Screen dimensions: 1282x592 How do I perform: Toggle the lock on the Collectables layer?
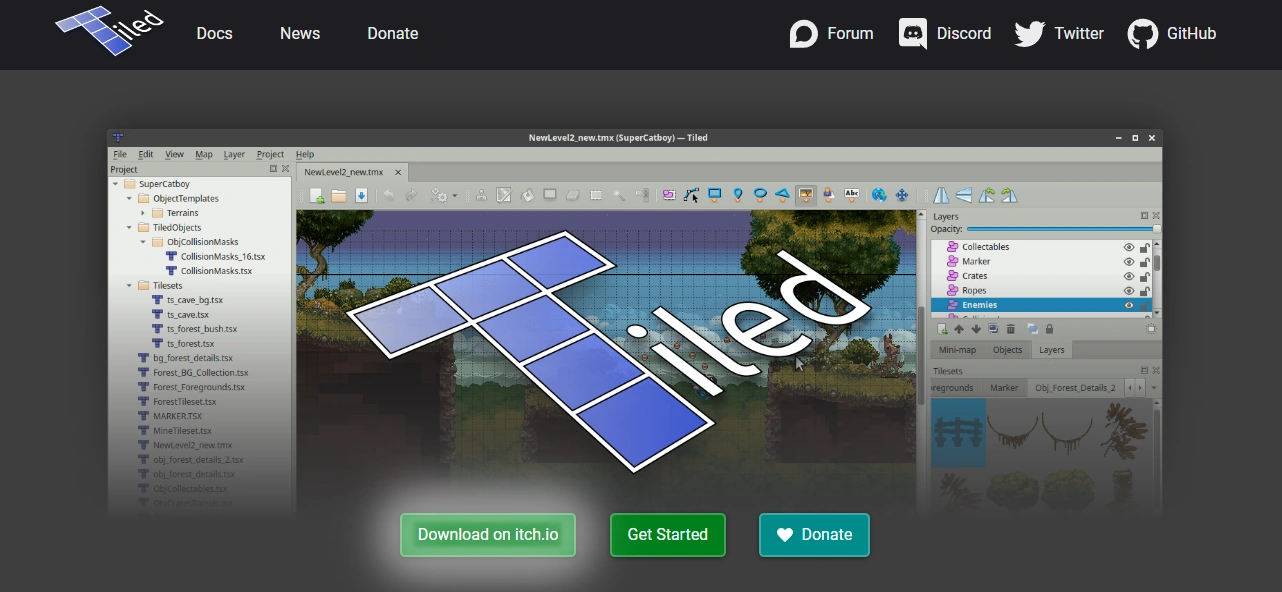(x=1145, y=247)
